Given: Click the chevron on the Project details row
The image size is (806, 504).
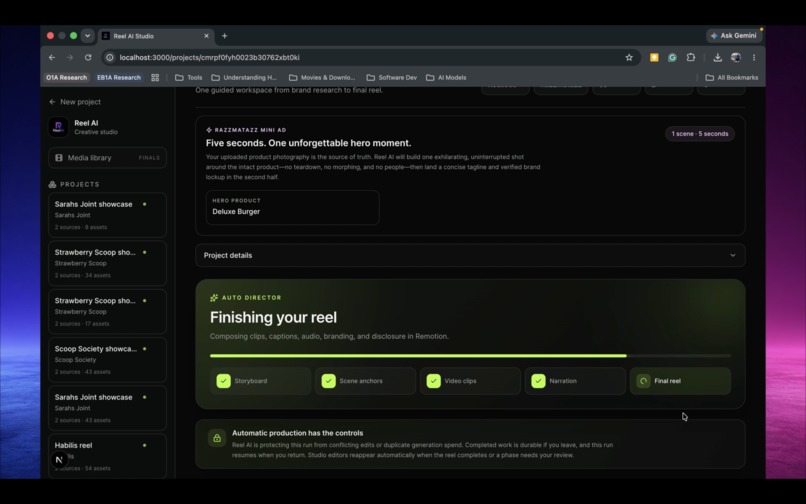Looking at the screenshot, I should point(732,255).
